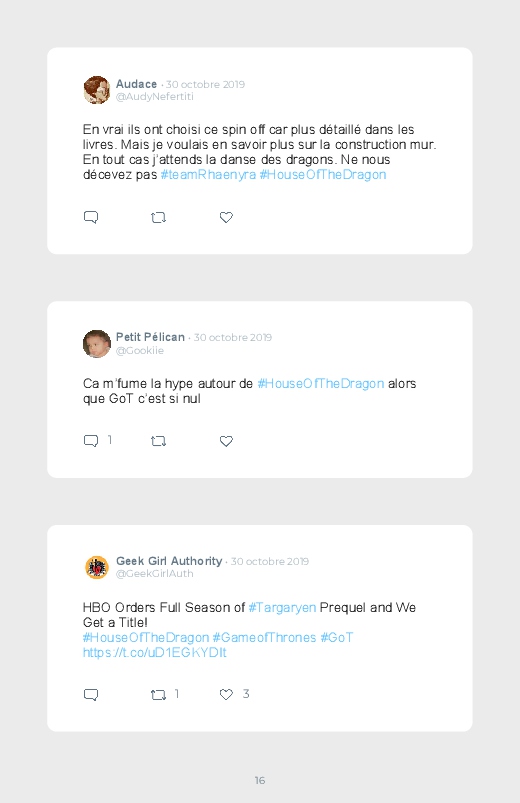The image size is (520, 803).
Task: Reply to Geek Girl Authority's tweet
Action: [91, 694]
